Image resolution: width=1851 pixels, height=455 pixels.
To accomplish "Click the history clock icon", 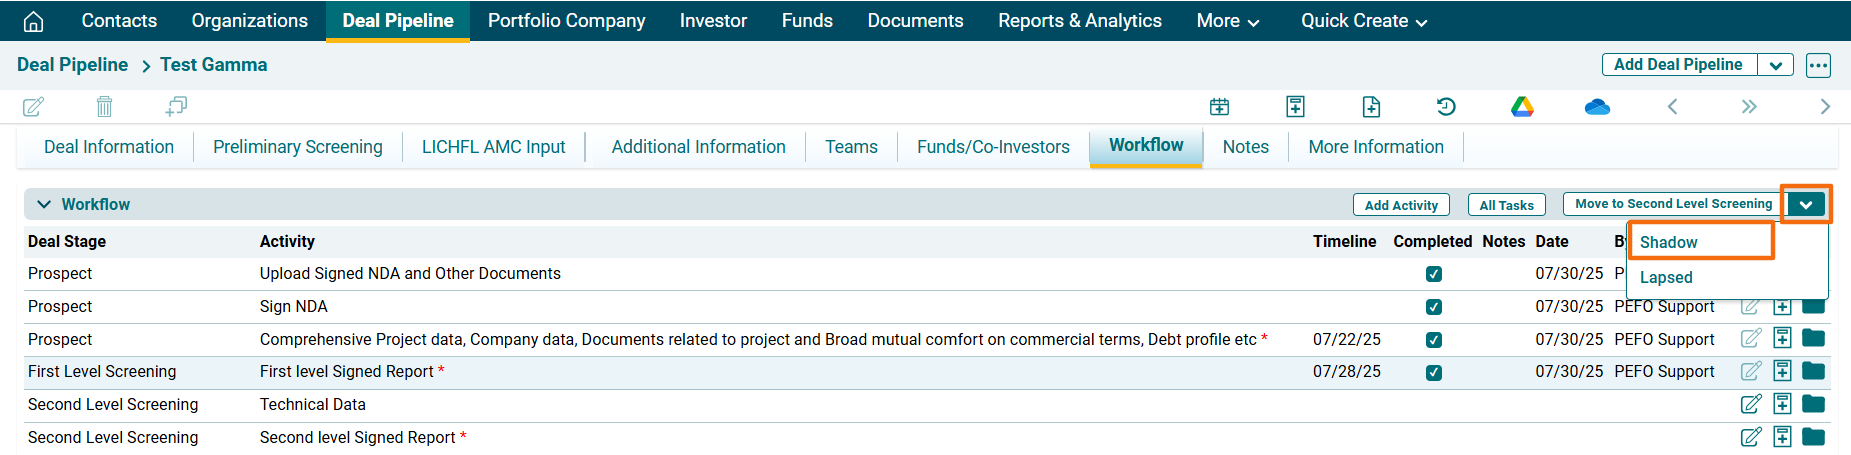I will point(1446,106).
